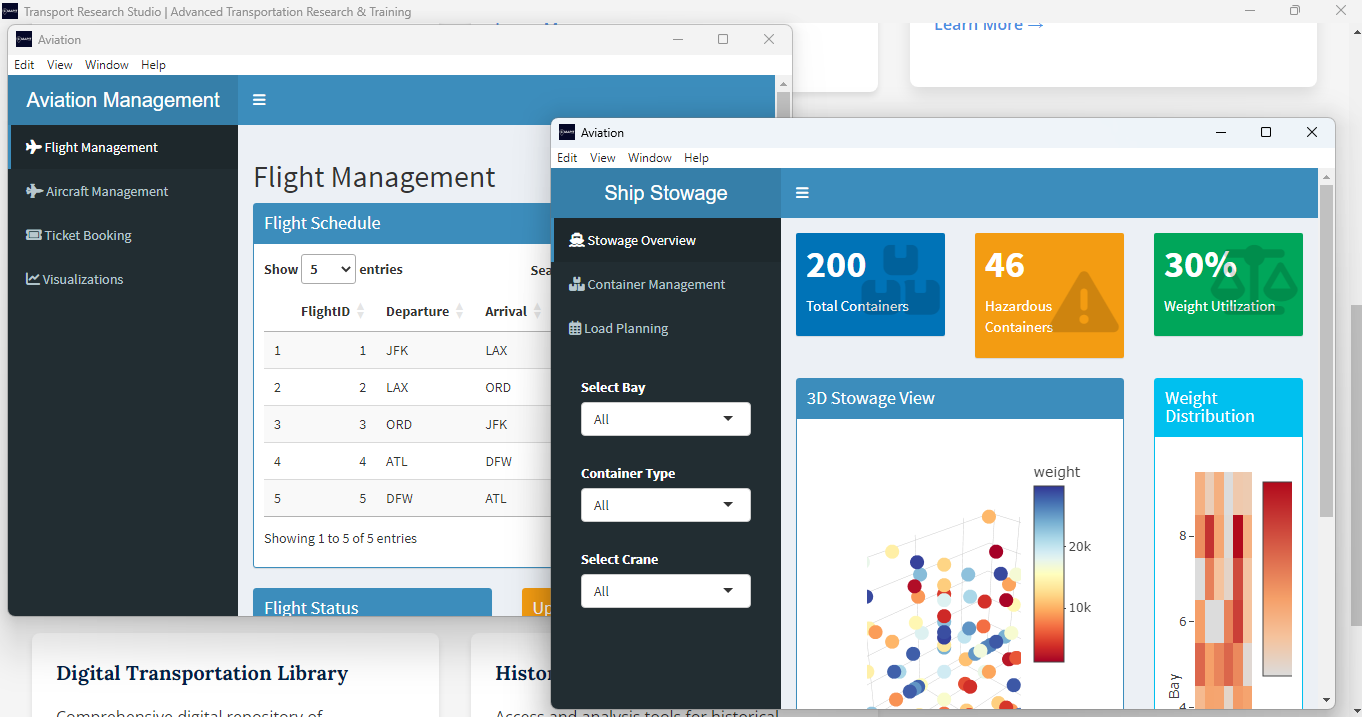This screenshot has height=717, width=1362.
Task: Open the Window menu in Ship Stowage
Action: click(649, 158)
